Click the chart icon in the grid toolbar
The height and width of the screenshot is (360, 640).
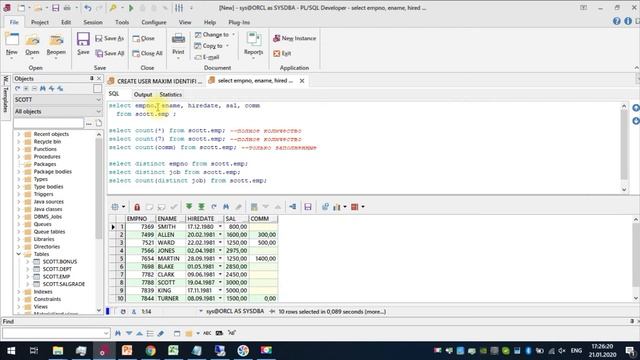[x=337, y=207]
